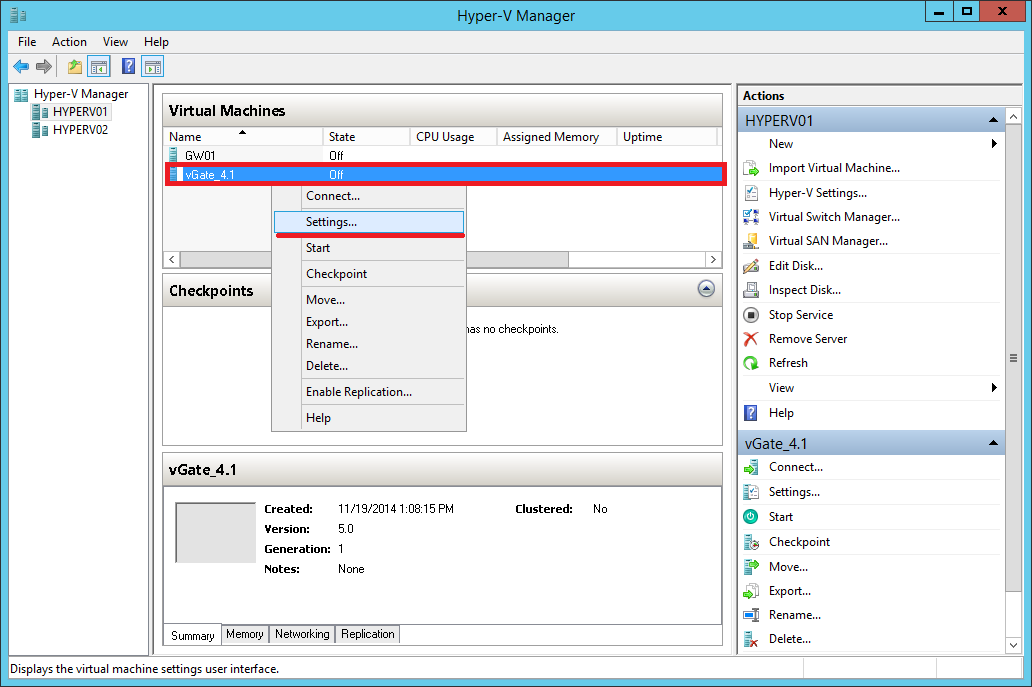Click the green Refresh icon

751,363
